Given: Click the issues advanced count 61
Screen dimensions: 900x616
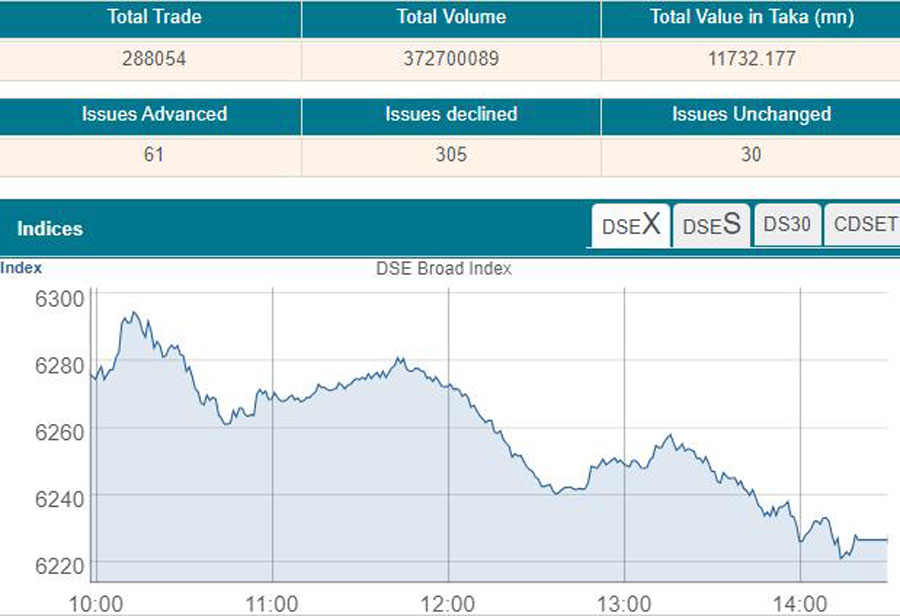Looking at the screenshot, I should coord(154,155).
